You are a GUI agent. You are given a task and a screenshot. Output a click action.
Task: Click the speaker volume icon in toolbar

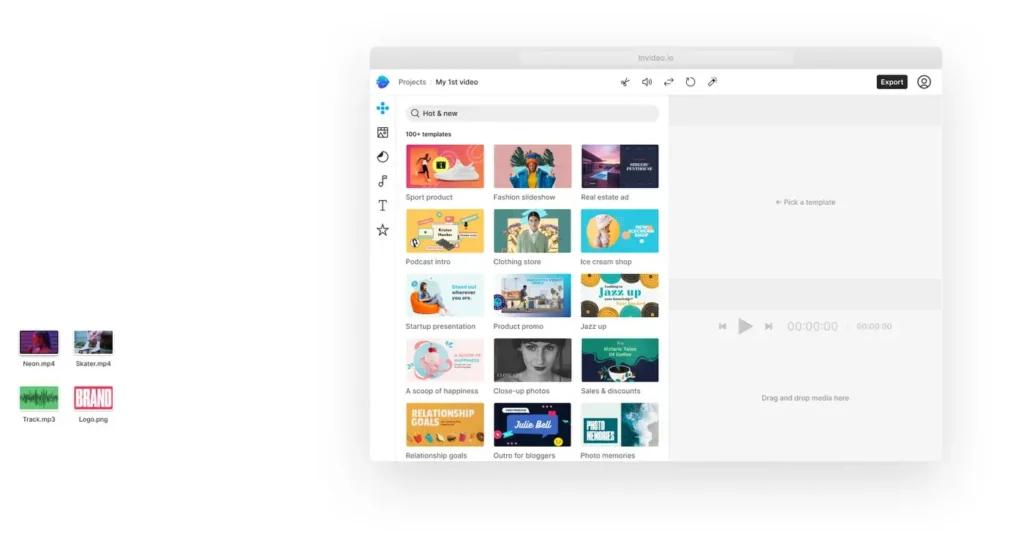coord(647,82)
